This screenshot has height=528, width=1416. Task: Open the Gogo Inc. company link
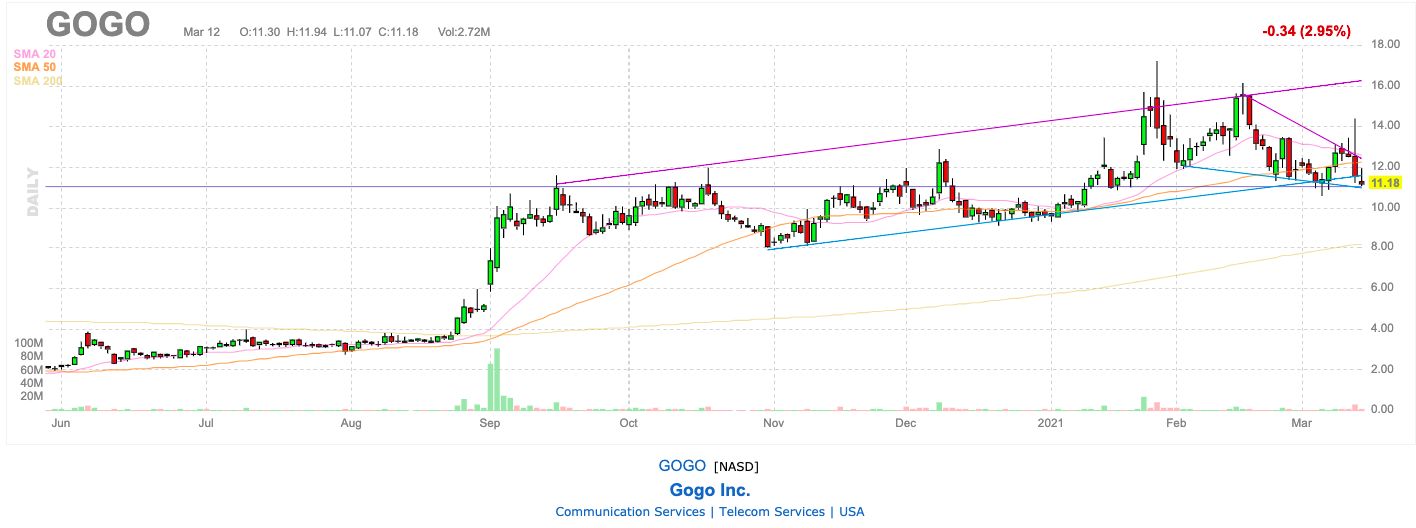coord(710,490)
